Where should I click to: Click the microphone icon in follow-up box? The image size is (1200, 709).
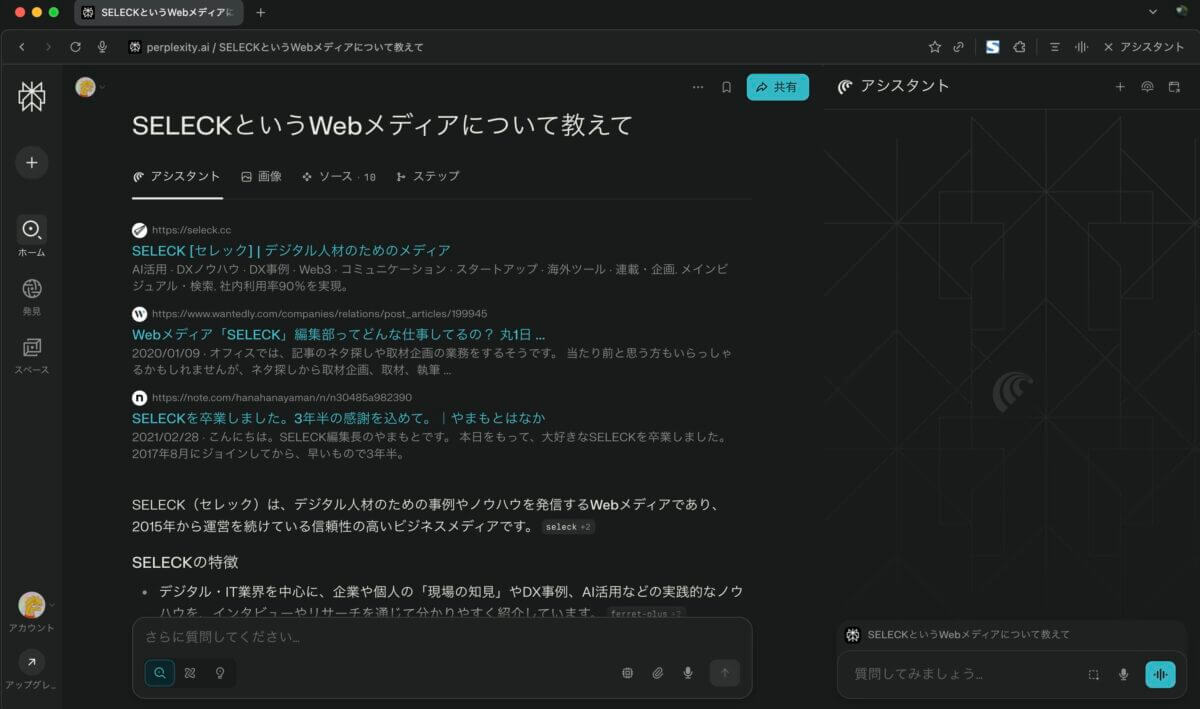click(x=688, y=673)
